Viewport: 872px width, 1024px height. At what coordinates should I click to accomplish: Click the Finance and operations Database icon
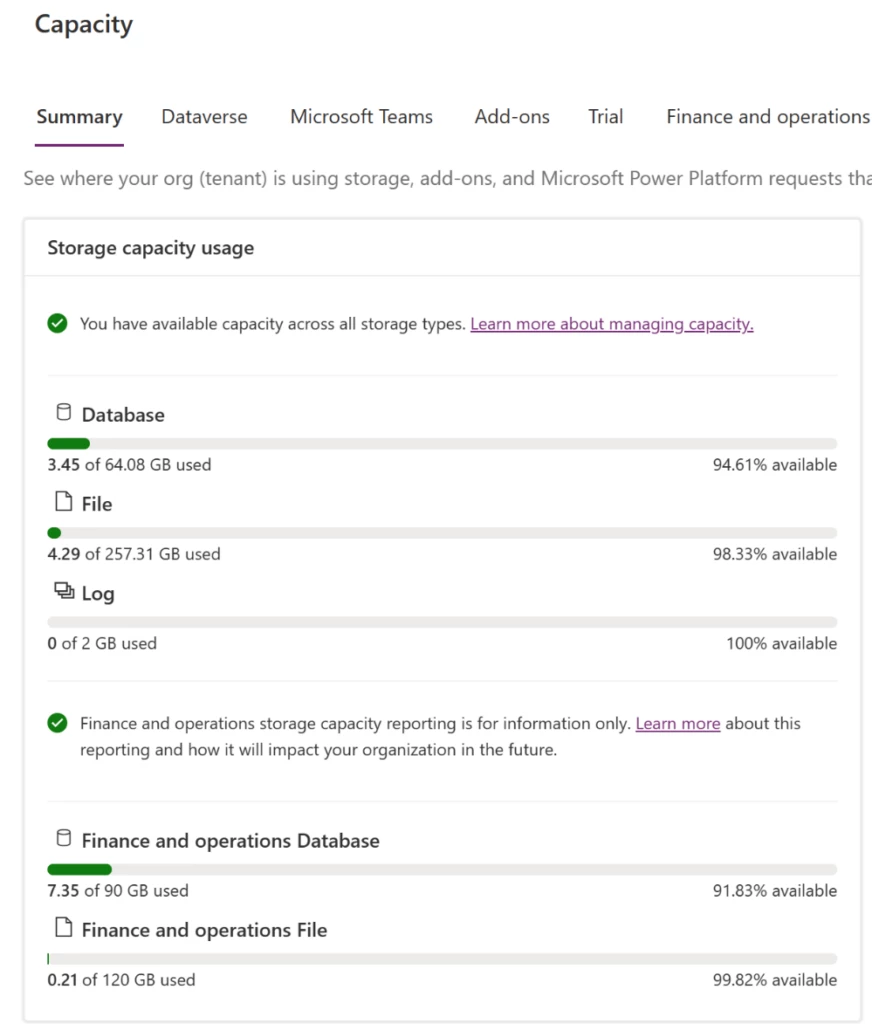(63, 839)
